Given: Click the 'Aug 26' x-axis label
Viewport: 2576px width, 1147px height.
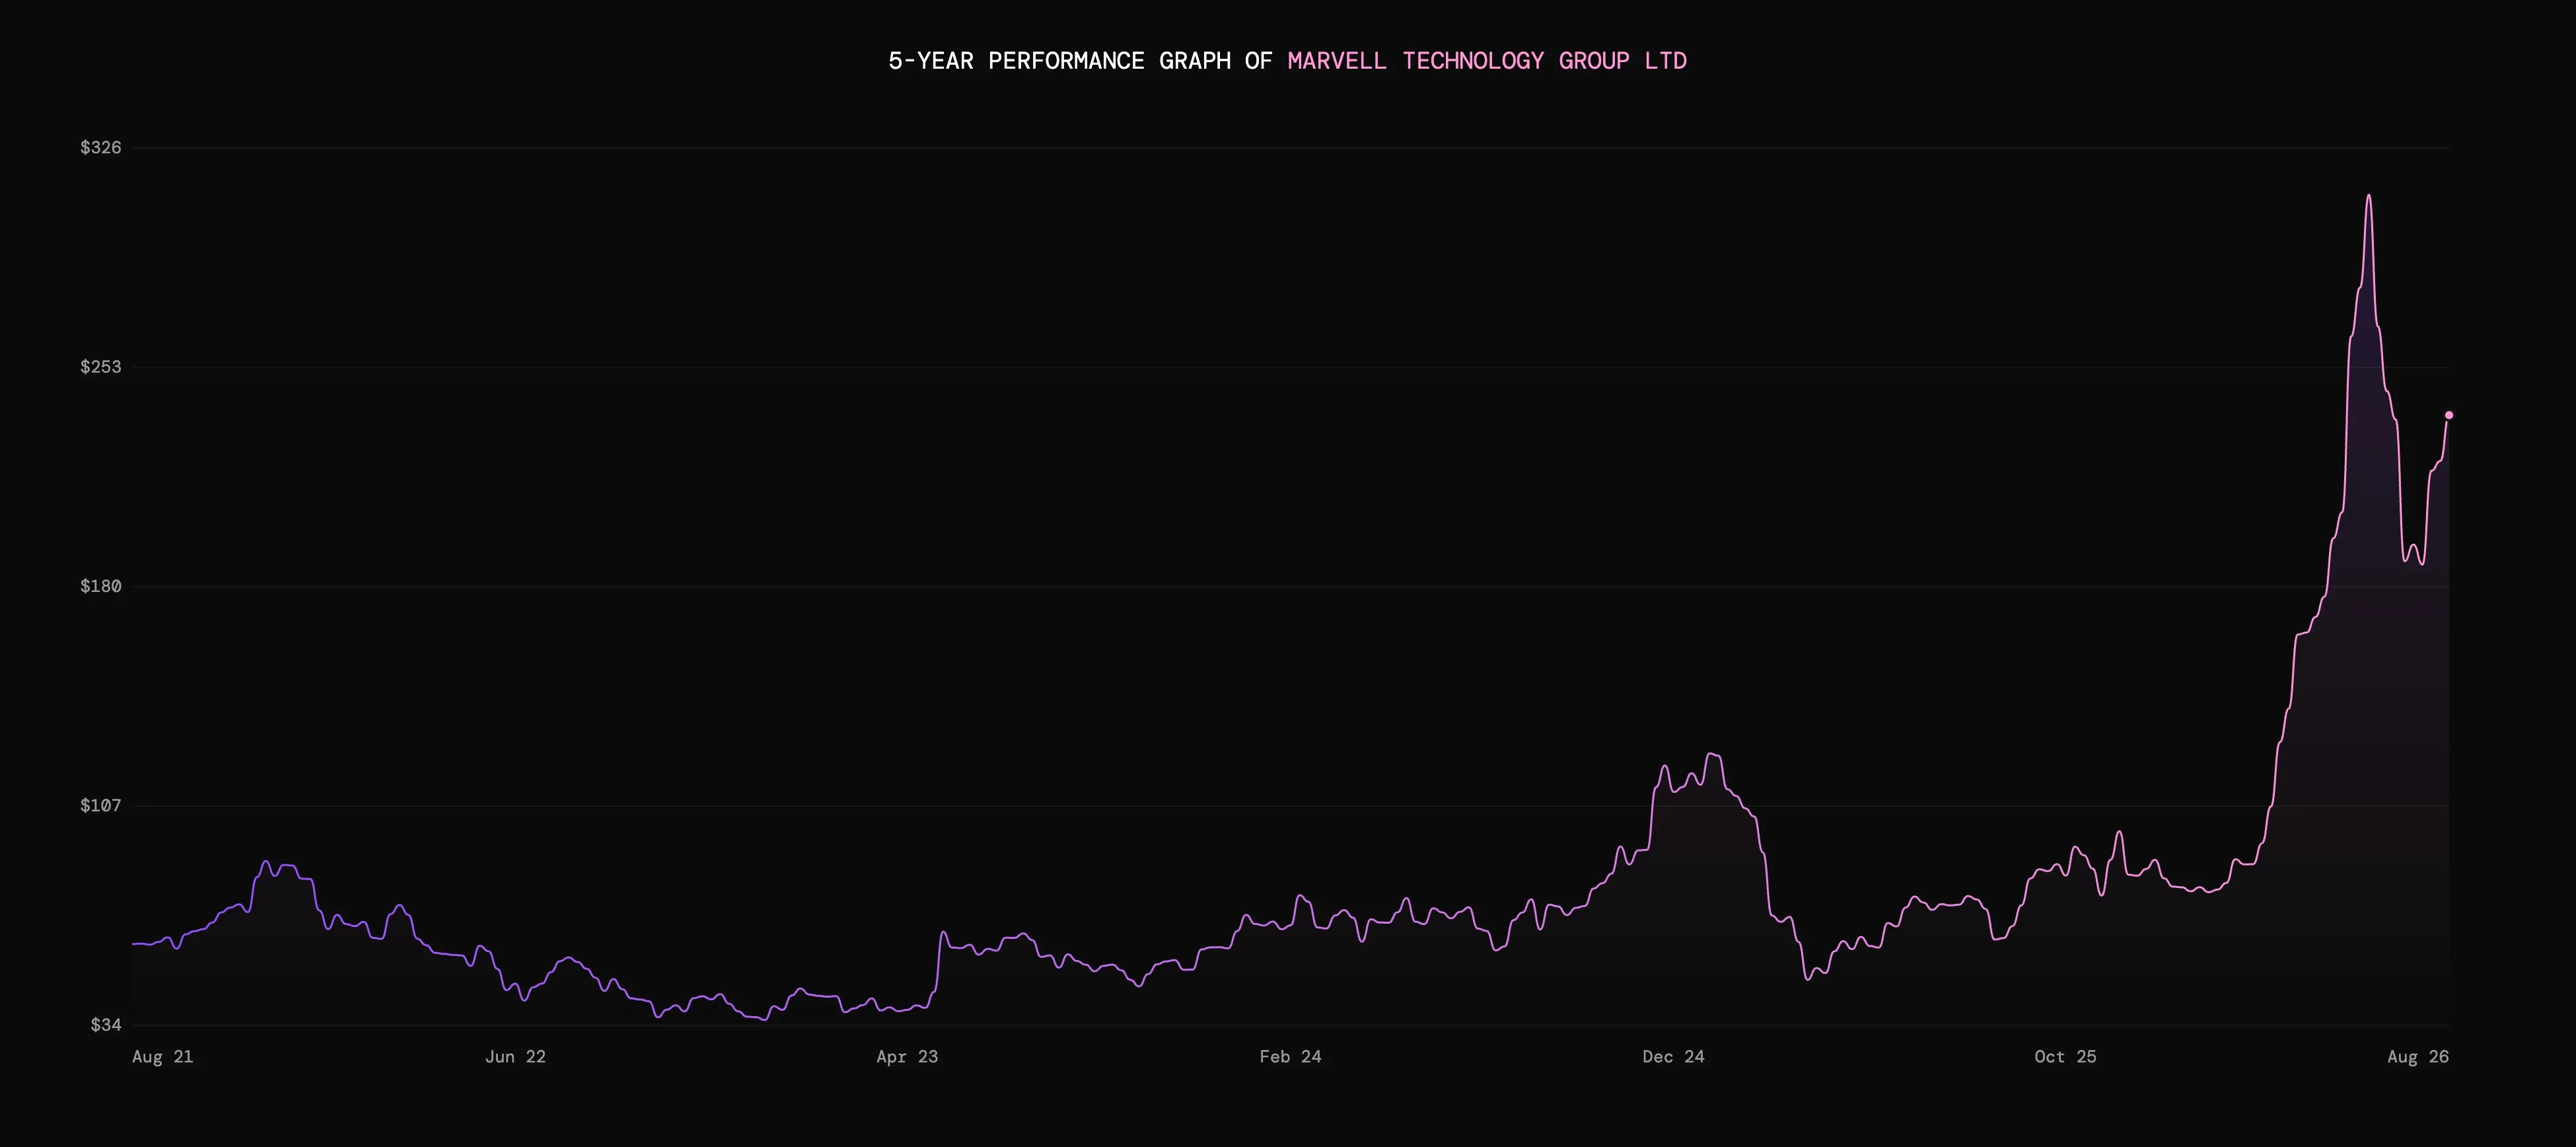Looking at the screenshot, I should pos(2418,1057).
